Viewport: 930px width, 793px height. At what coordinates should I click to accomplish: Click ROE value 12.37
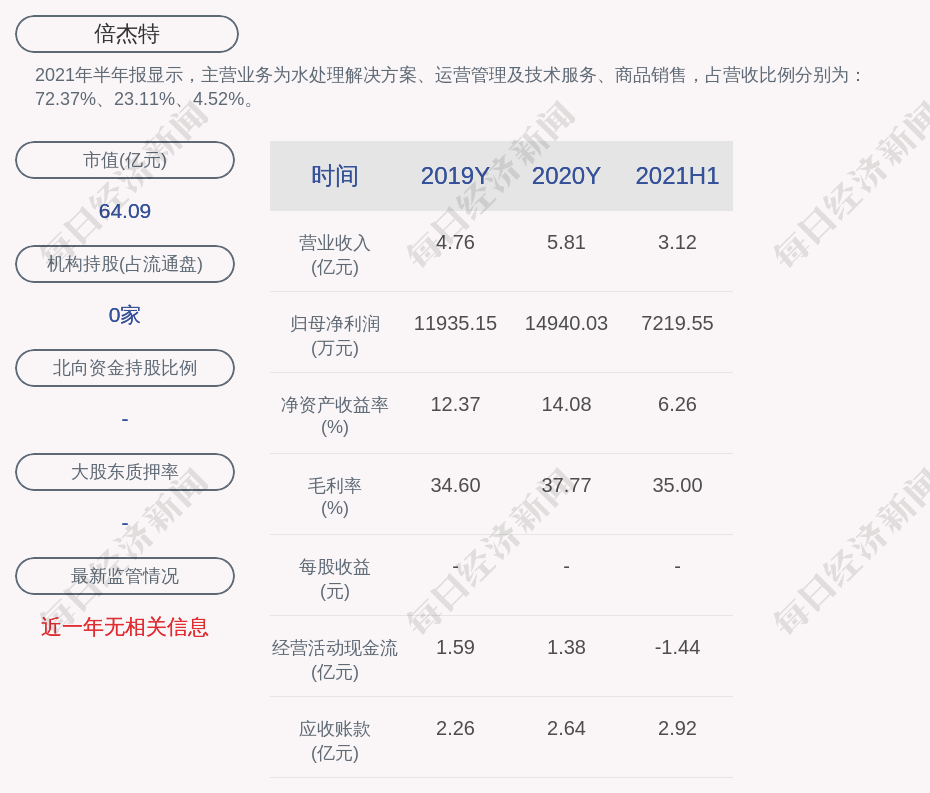[x=455, y=405]
